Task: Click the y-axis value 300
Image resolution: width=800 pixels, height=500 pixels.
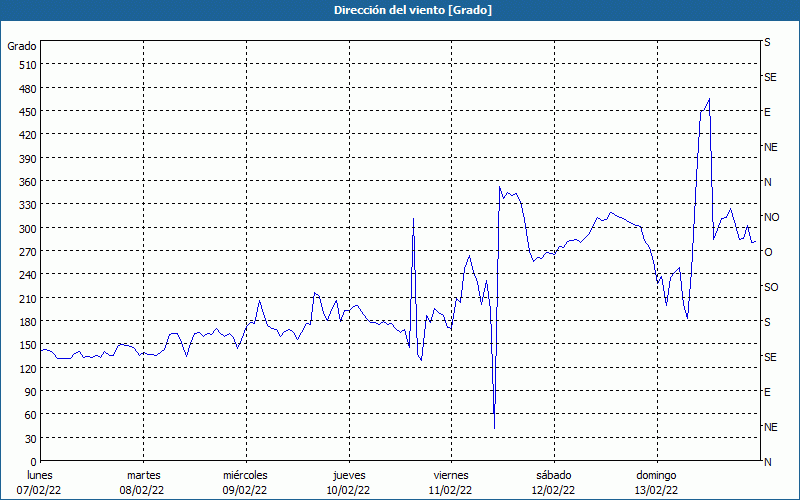Action: click(28, 229)
